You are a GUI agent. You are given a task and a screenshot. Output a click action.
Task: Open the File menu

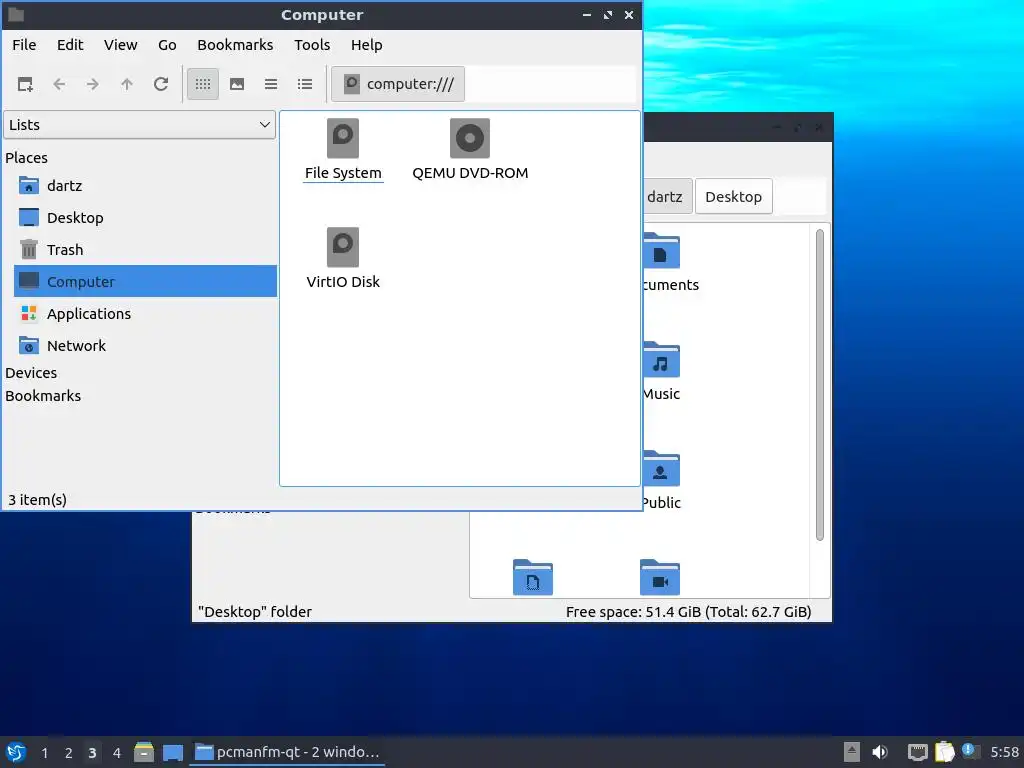click(x=24, y=45)
